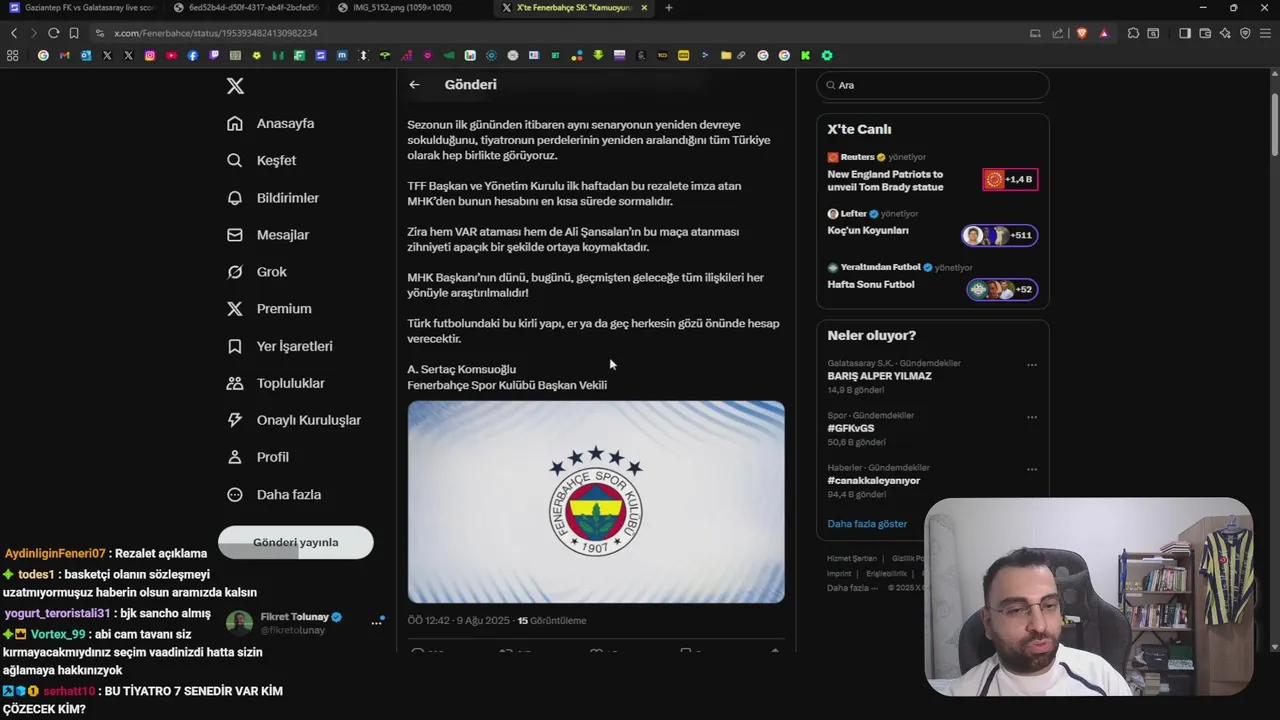The image size is (1280, 720).
Task: Open the Fikret Tolunay account menu dots
Action: [377, 622]
